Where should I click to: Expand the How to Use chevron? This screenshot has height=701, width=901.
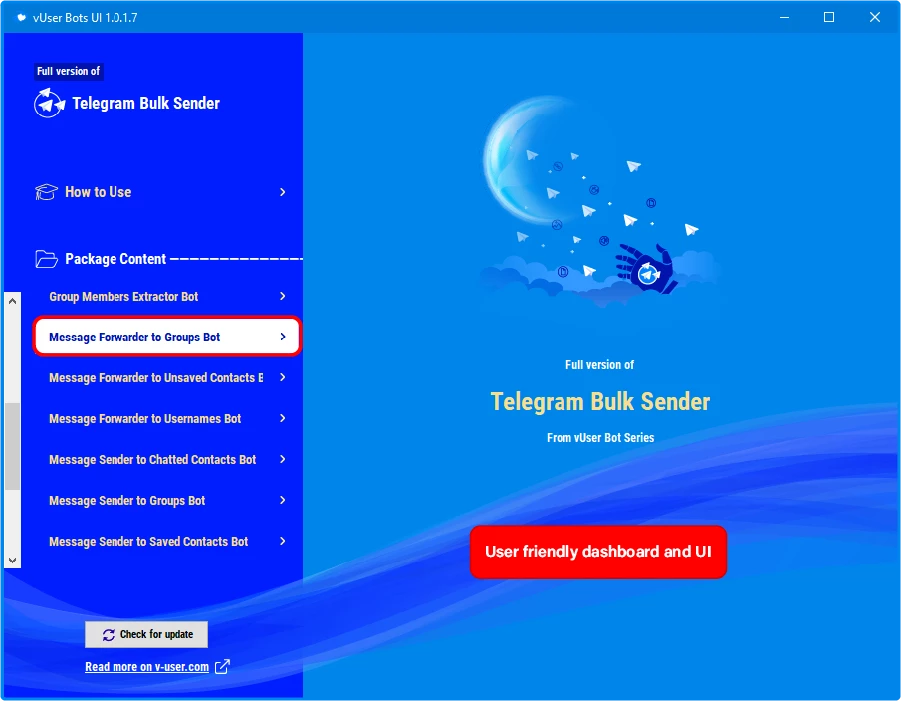coord(283,192)
